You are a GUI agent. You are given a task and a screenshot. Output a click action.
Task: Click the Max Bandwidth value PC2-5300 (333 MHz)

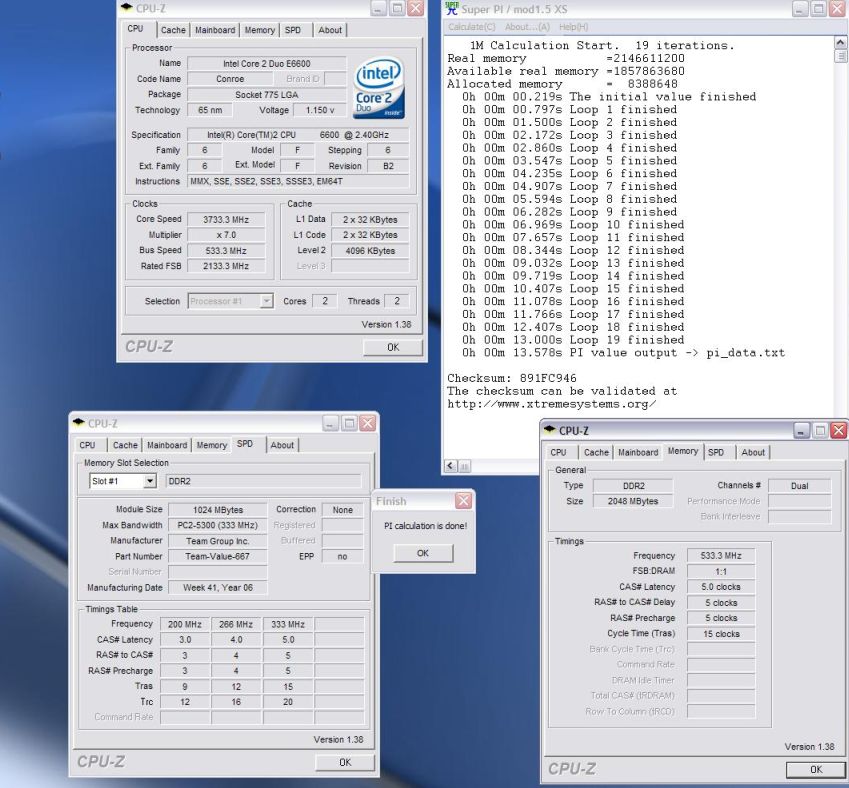pos(218,525)
